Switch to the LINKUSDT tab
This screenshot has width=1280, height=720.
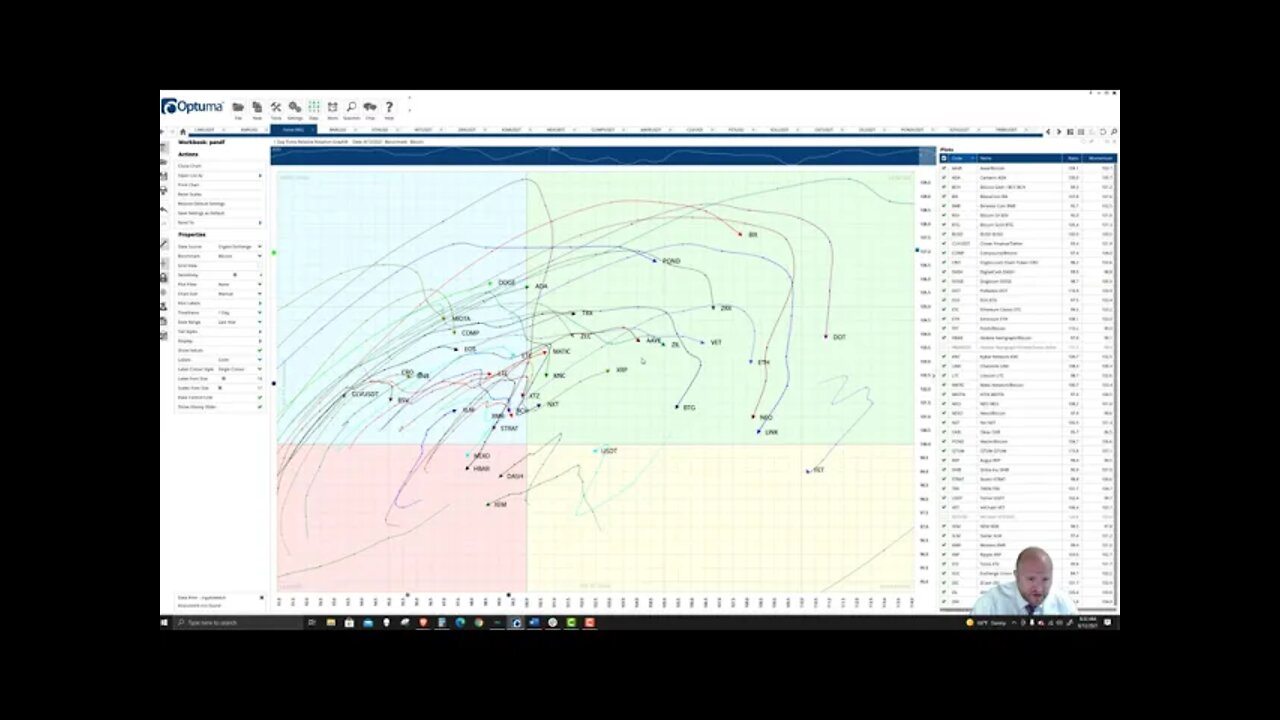click(204, 130)
